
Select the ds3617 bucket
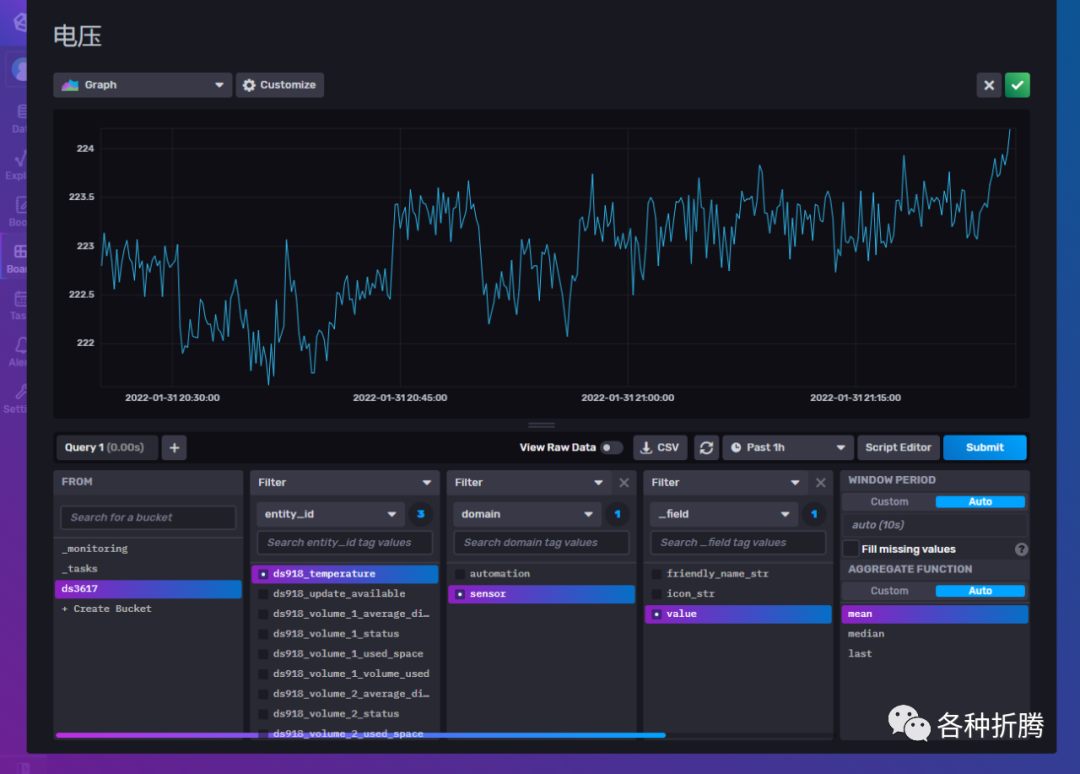tap(148, 589)
